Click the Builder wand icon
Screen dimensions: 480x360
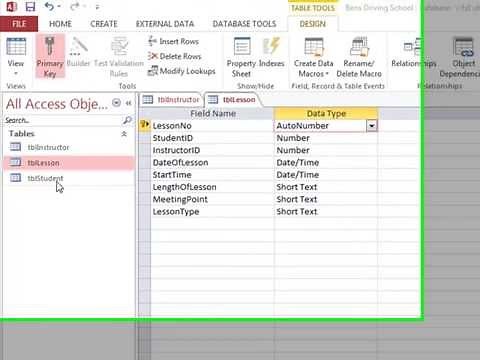[x=78, y=47]
